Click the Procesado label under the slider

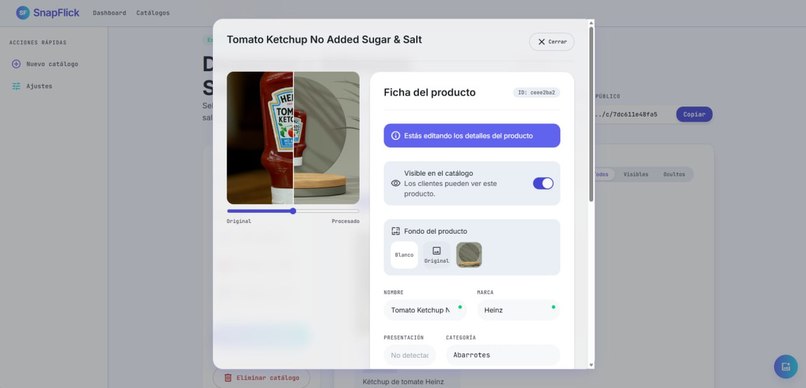(345, 221)
